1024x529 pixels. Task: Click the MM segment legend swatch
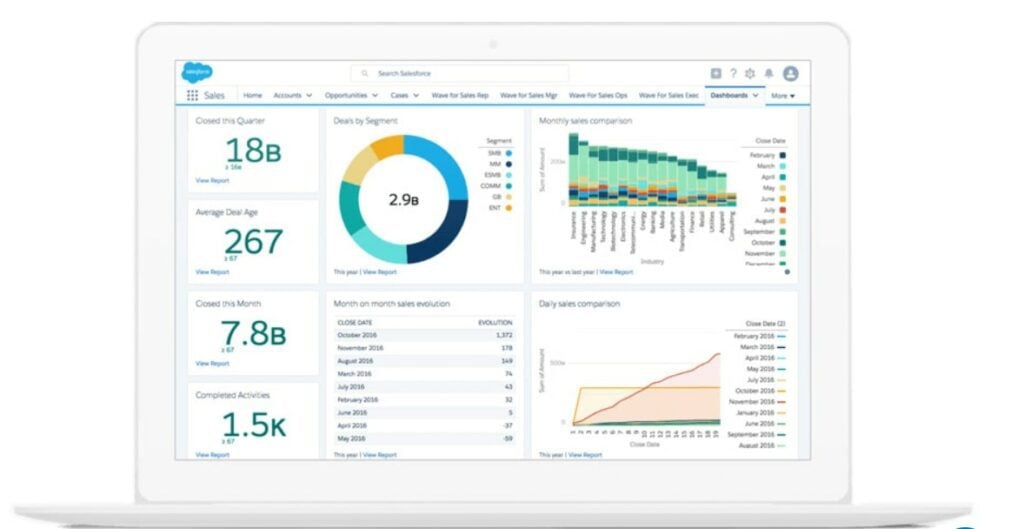click(x=509, y=164)
